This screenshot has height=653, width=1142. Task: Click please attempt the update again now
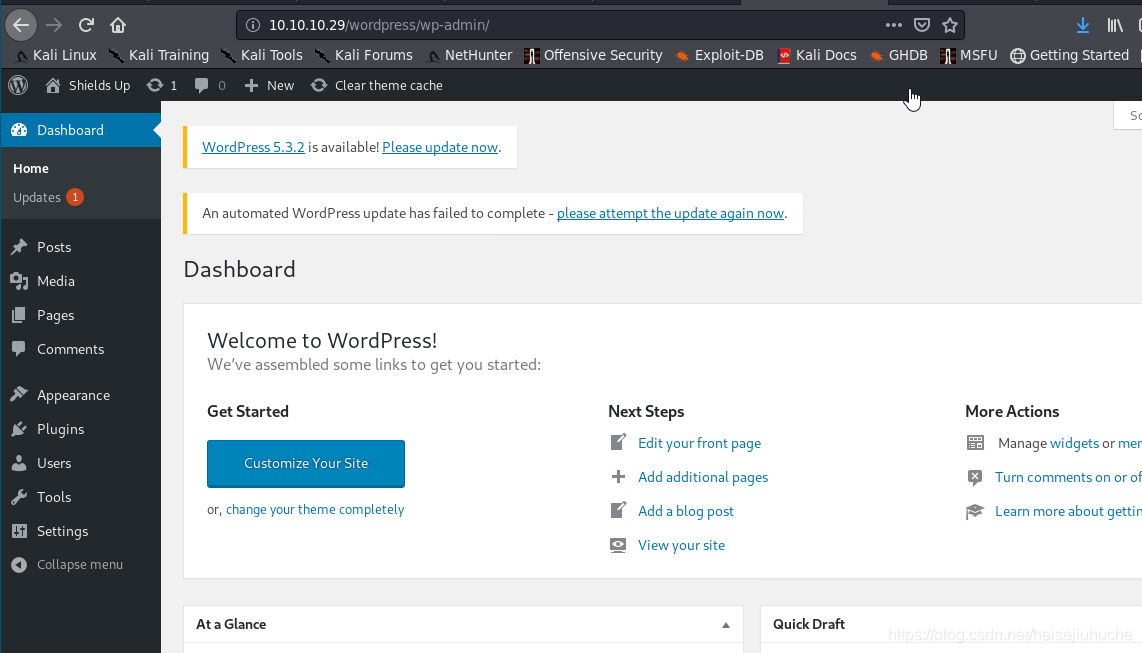point(670,213)
